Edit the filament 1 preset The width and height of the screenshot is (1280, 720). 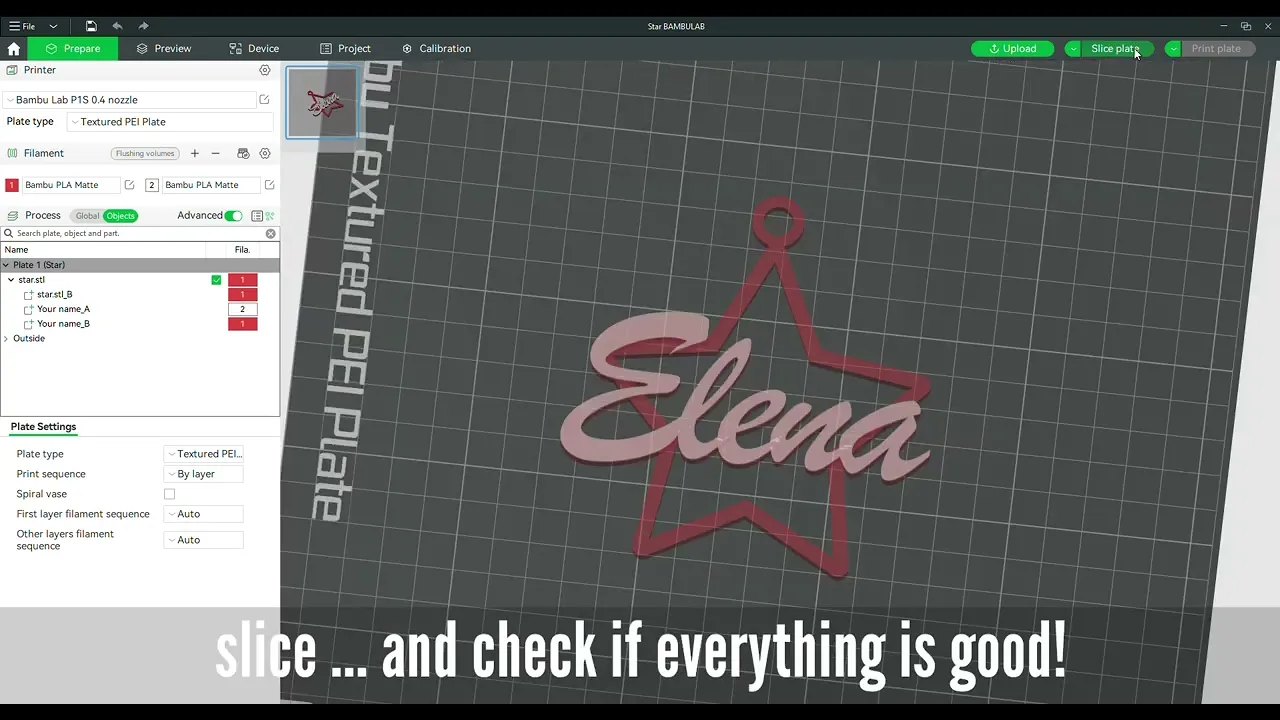click(130, 185)
